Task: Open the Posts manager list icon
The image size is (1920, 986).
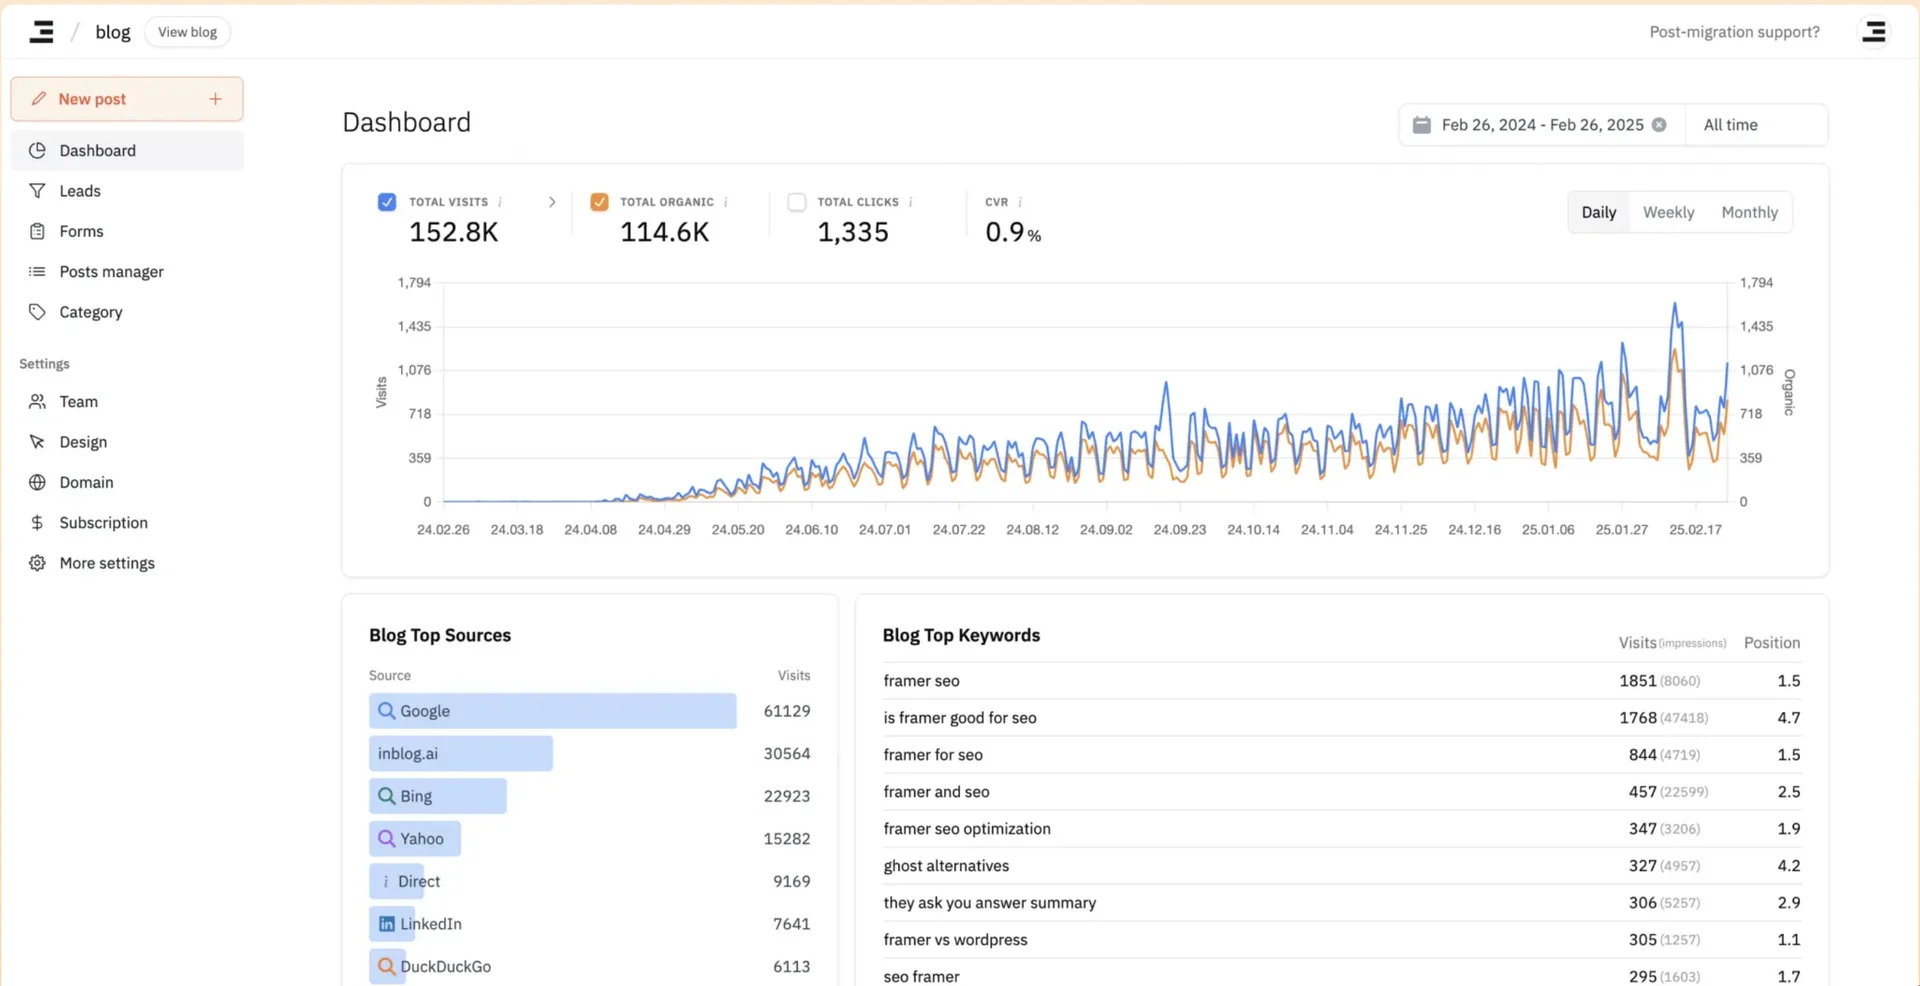Action: [x=37, y=271]
